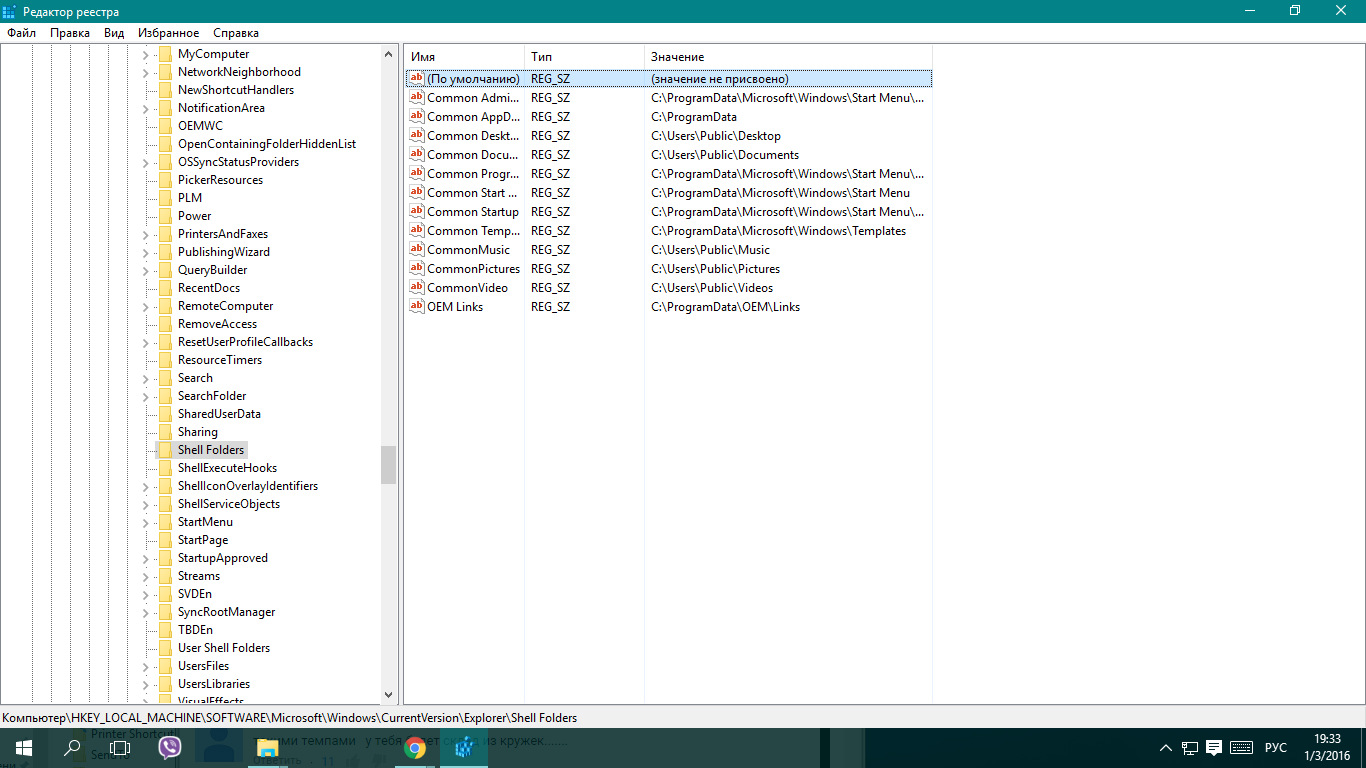1366x768 pixels.
Task: Select the QueryBuilder key
Action: tap(213, 270)
